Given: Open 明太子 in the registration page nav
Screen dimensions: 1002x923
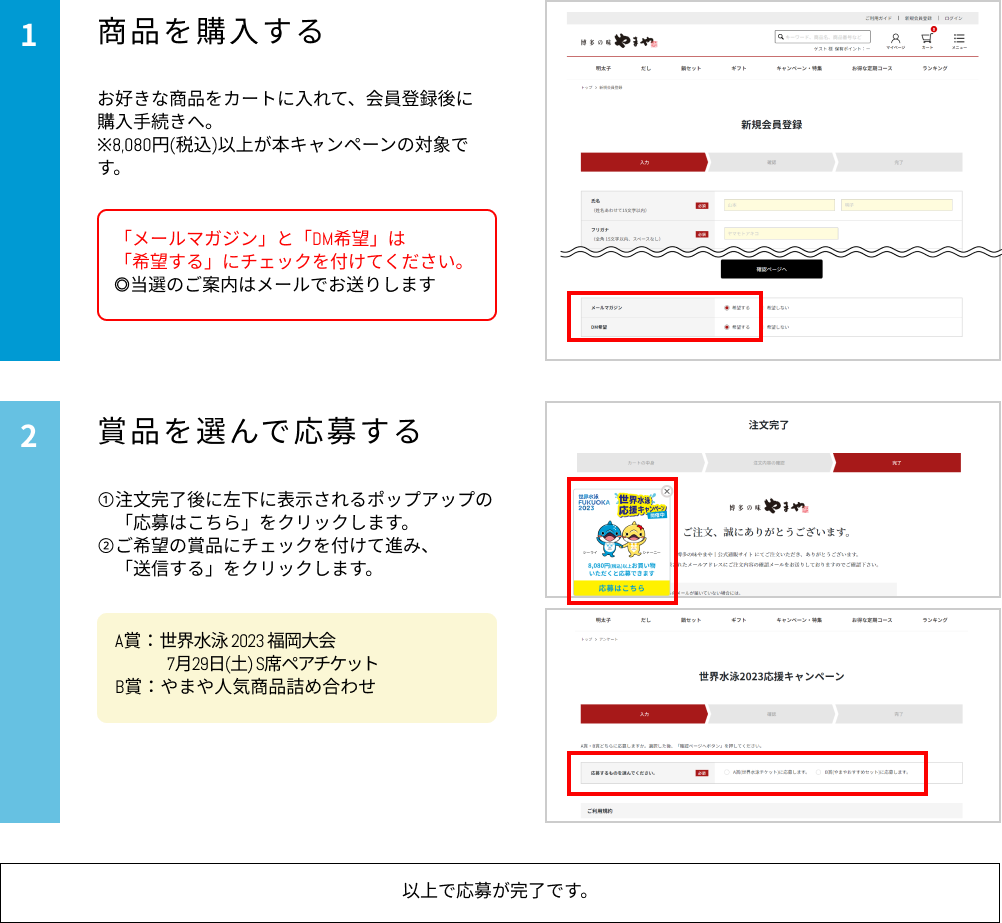Looking at the screenshot, I should pos(603,68).
